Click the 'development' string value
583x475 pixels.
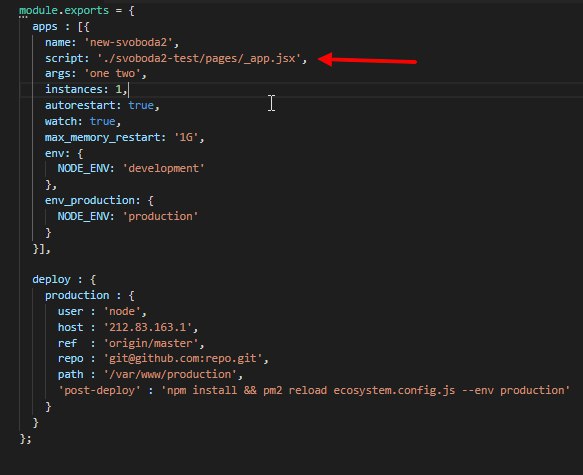click(x=164, y=168)
